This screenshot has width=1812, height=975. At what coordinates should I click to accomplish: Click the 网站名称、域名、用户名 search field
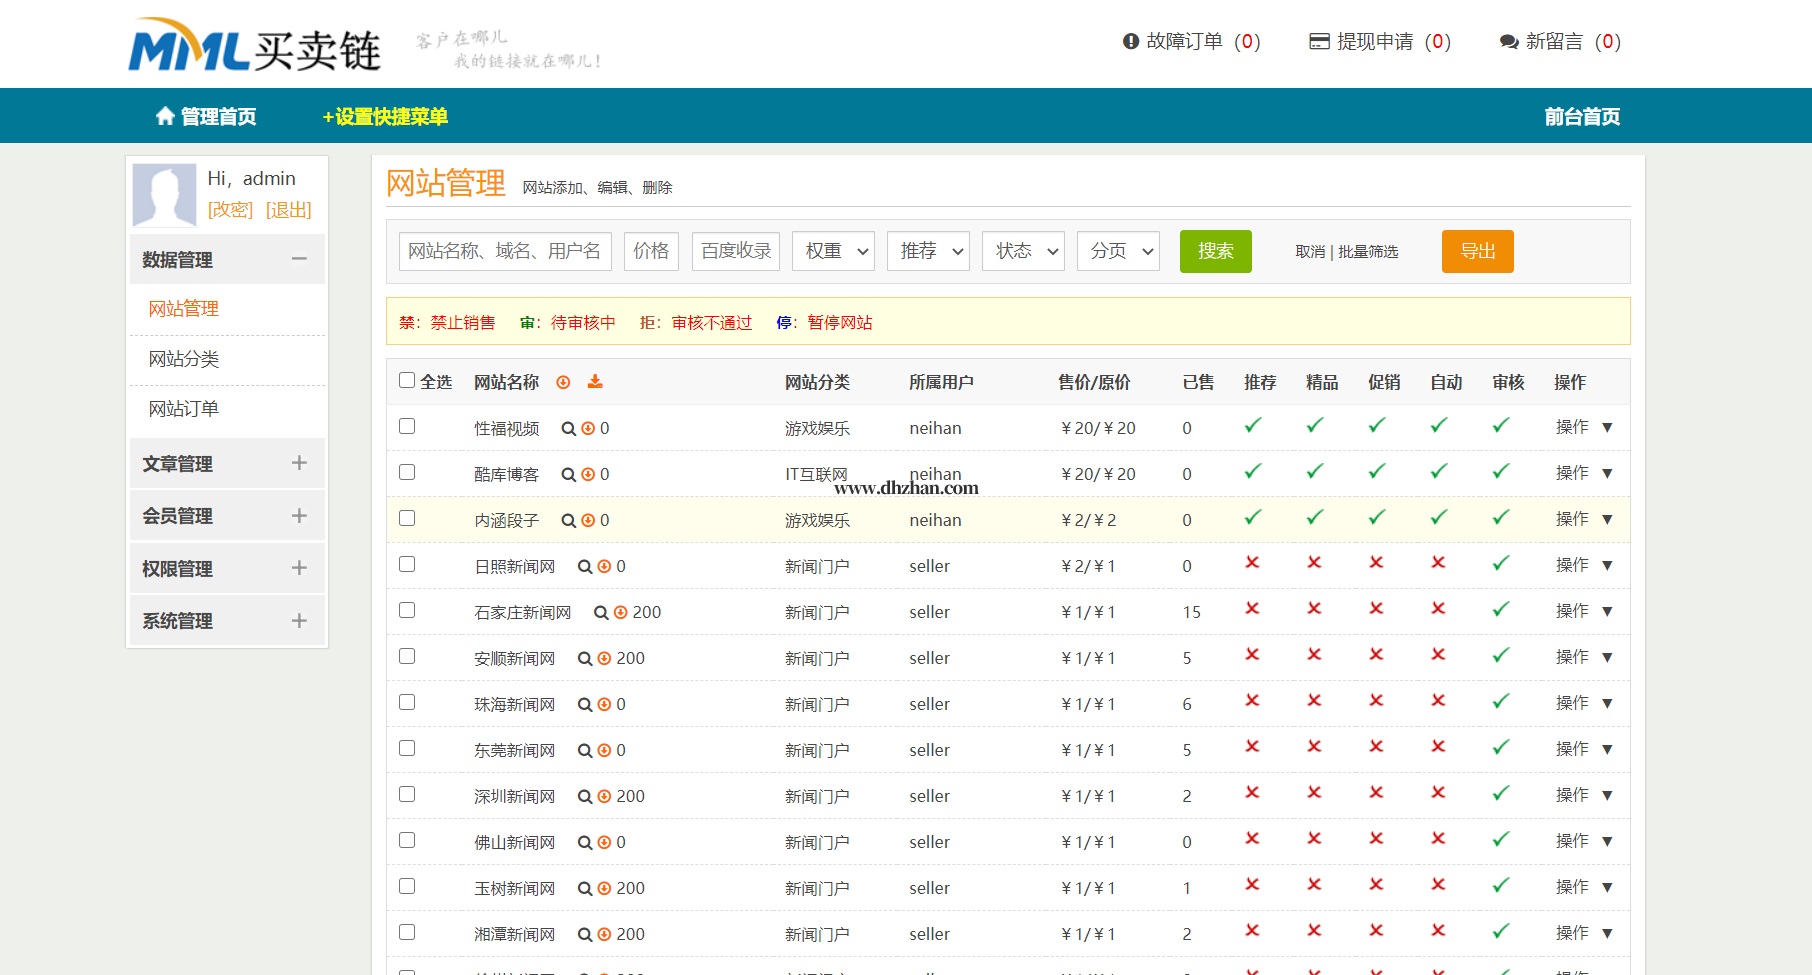pyautogui.click(x=505, y=251)
